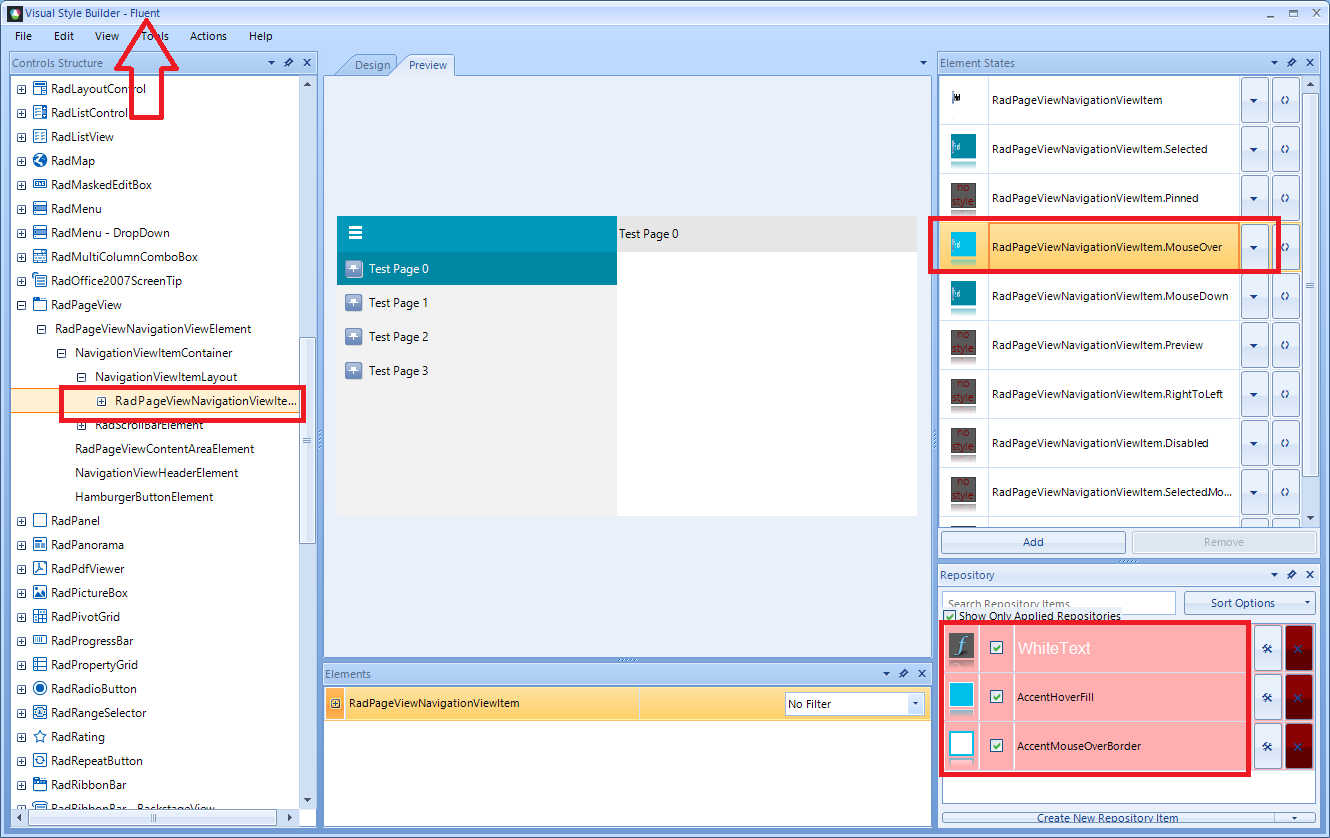Open dropdown for RadPageViewNavigationViewItem.MouseDown state
This screenshot has width=1330, height=838.
1255,296
